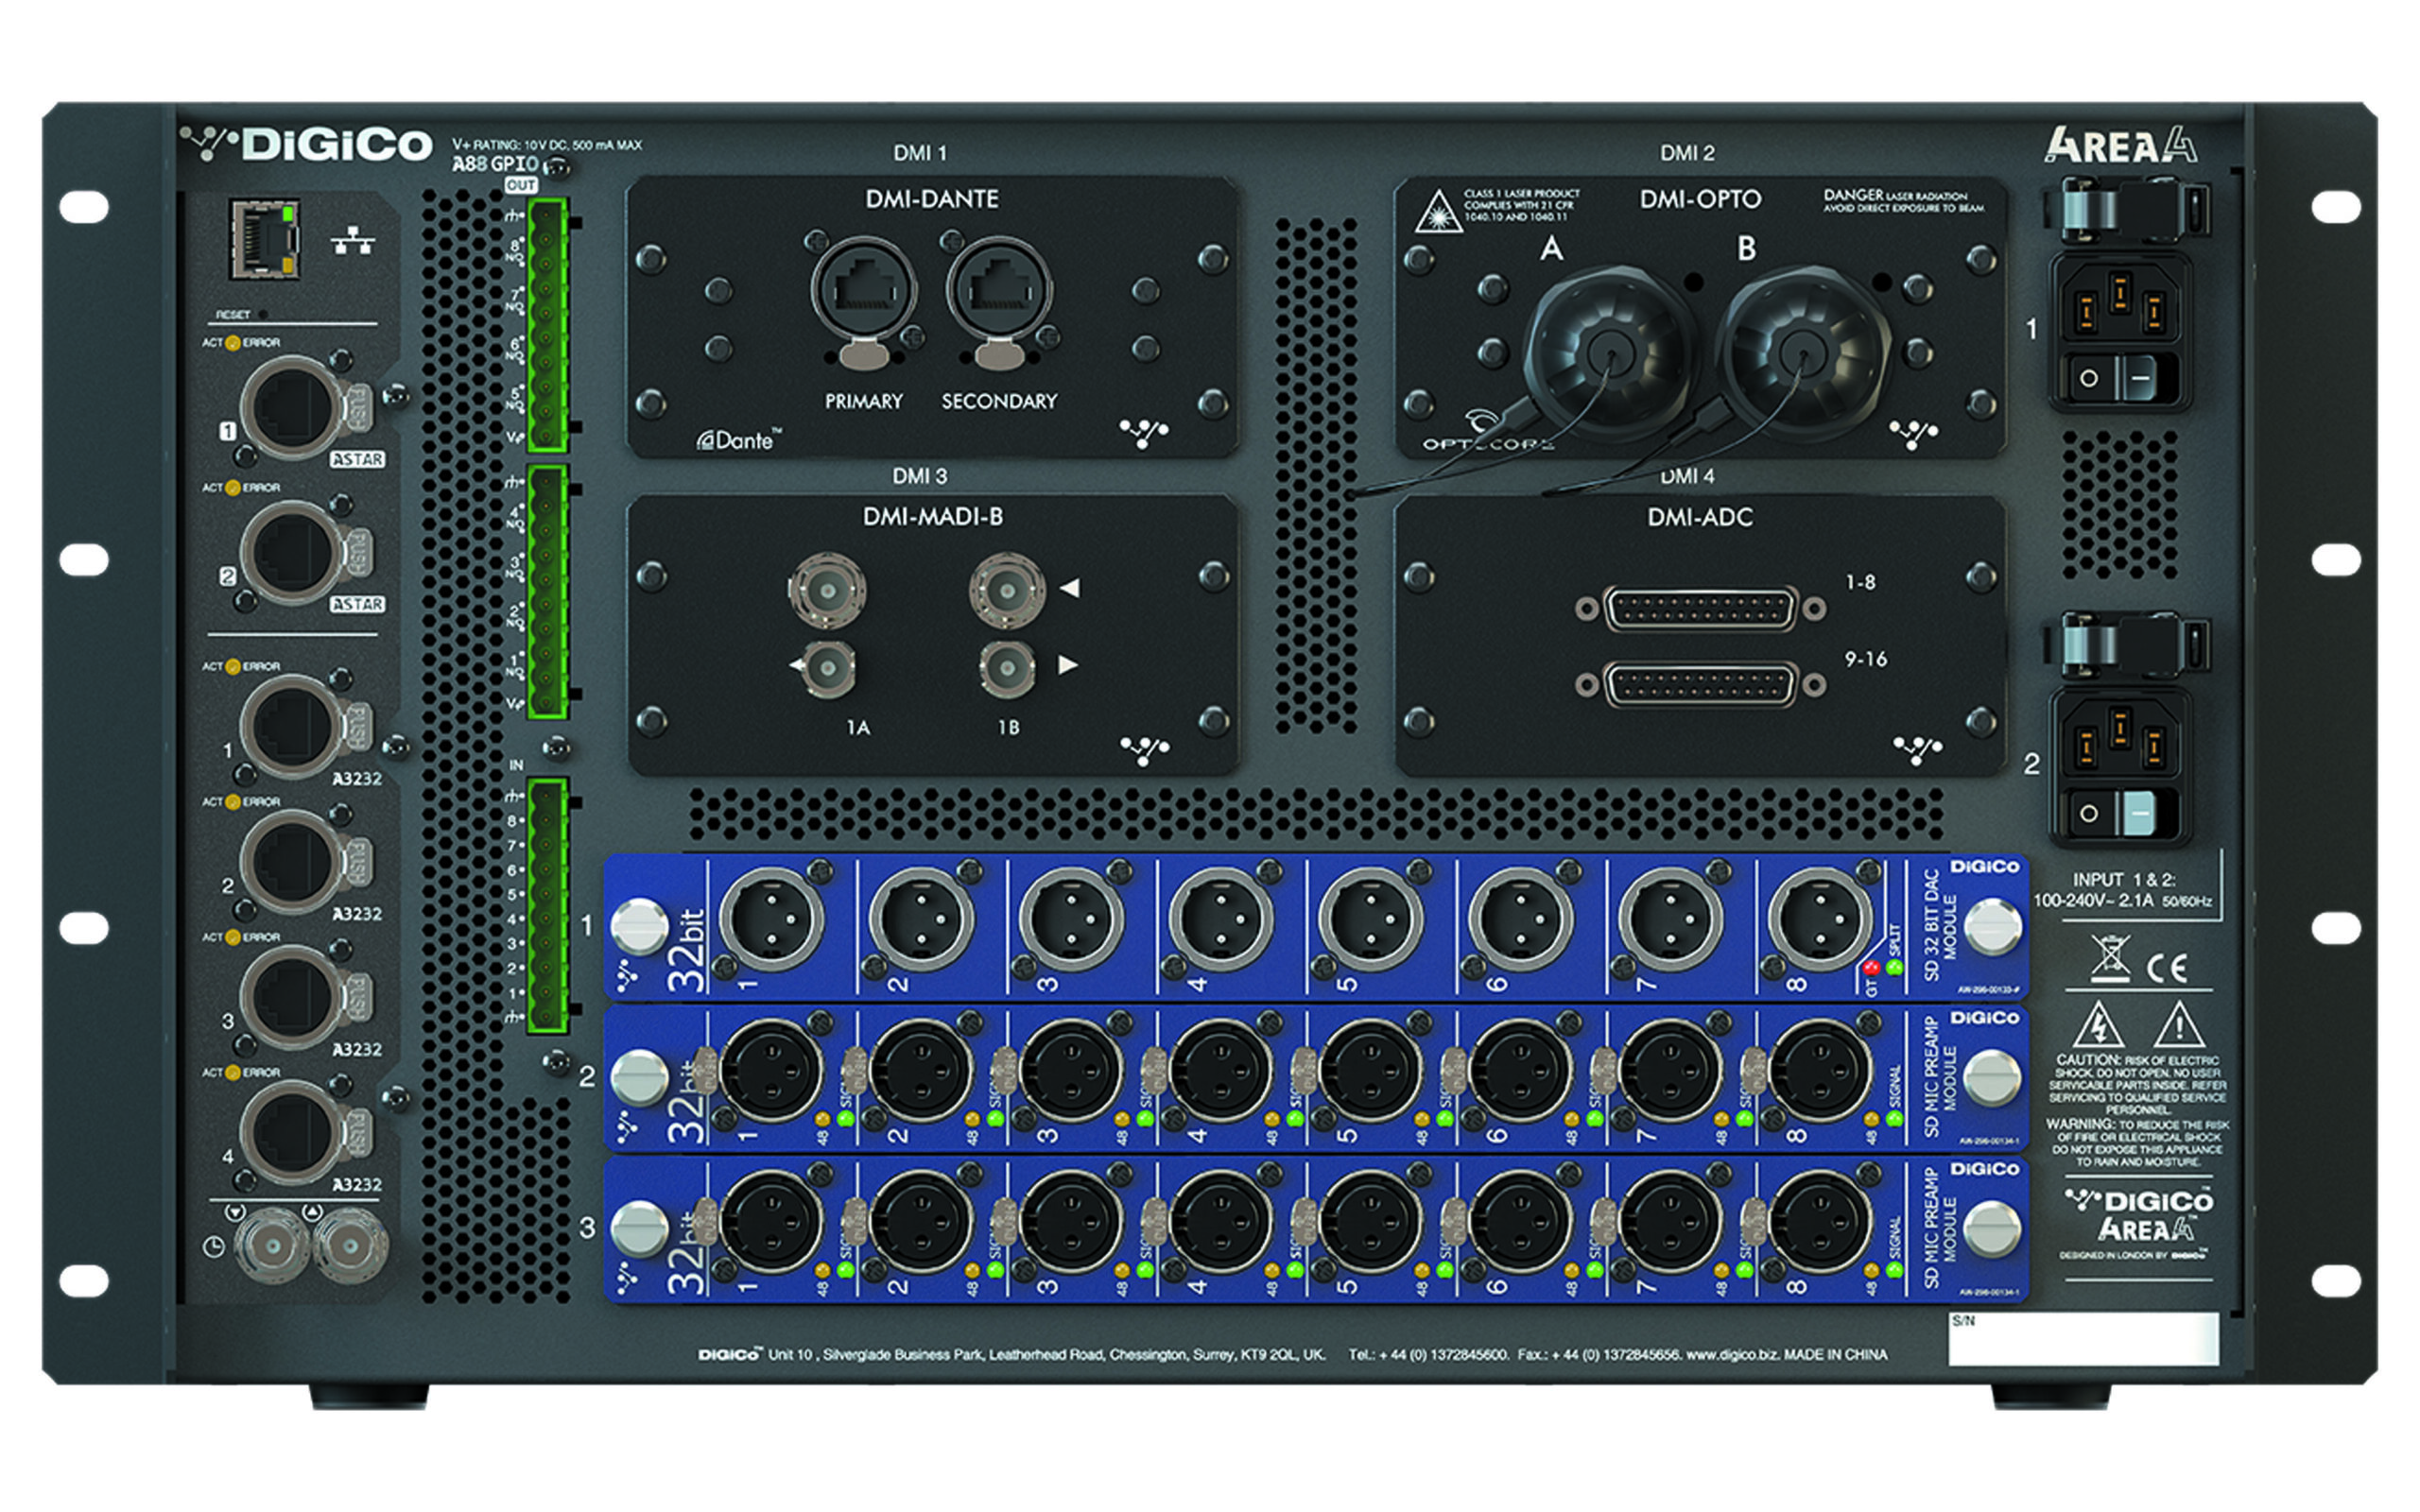Click the DMI-MADI-B card title
The height and width of the screenshot is (1512, 2420).
pos(932,517)
